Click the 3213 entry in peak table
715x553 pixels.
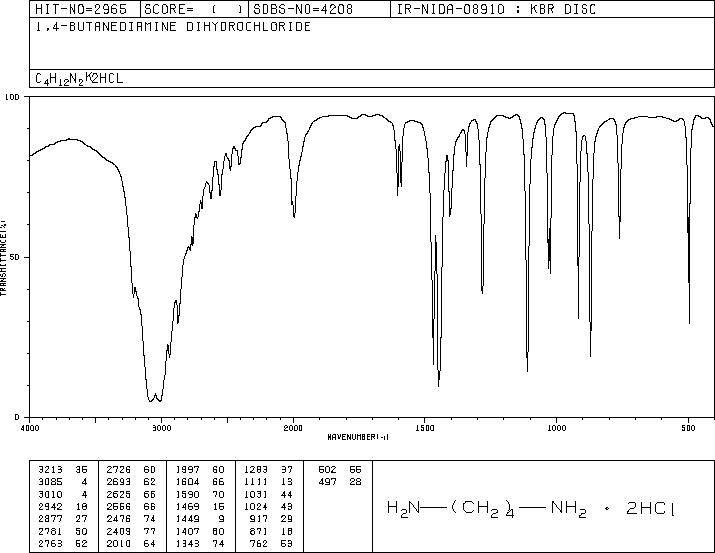click(x=51, y=469)
